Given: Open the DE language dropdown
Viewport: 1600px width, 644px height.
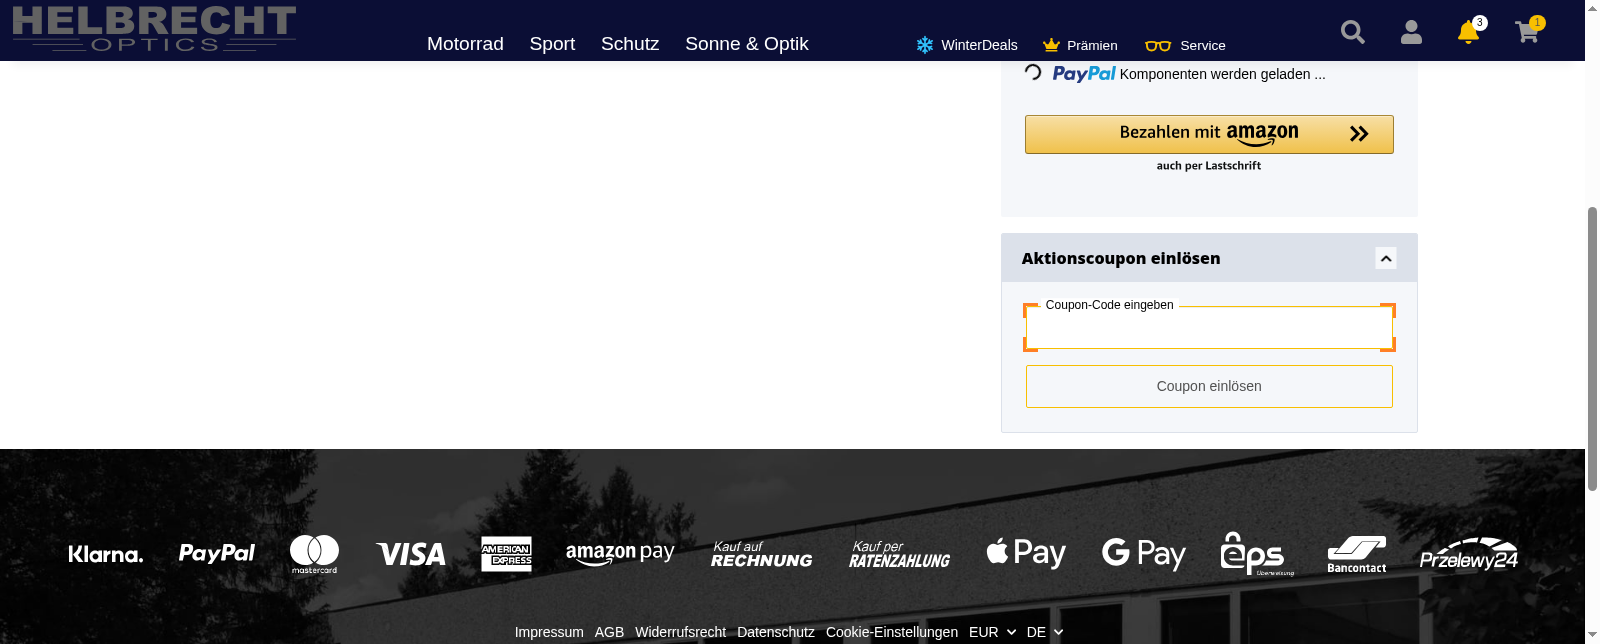Looking at the screenshot, I should point(1045,632).
